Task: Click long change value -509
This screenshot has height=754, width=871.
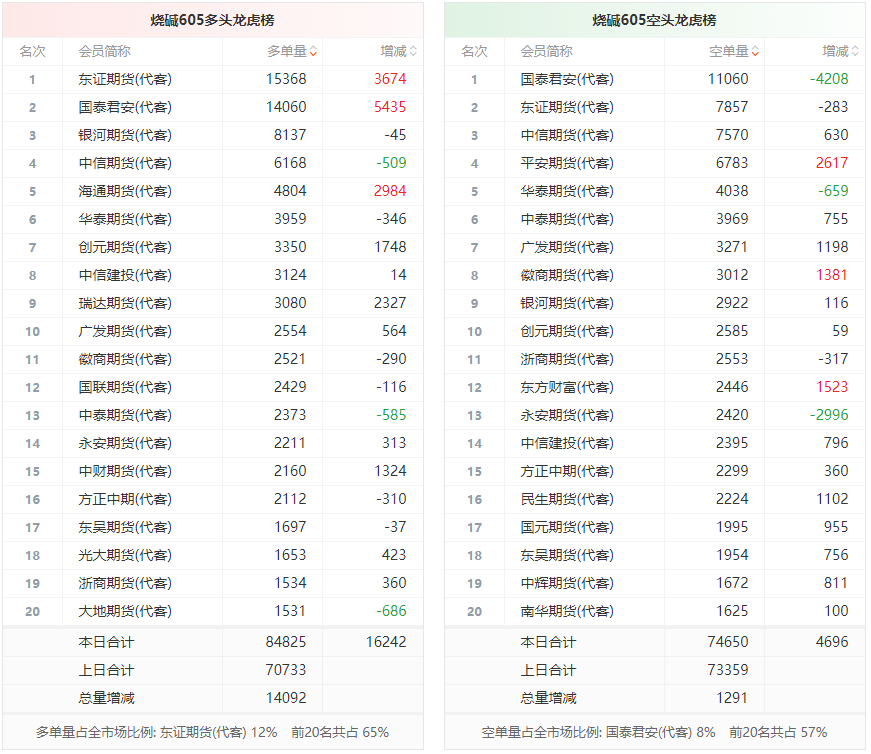Action: point(392,163)
